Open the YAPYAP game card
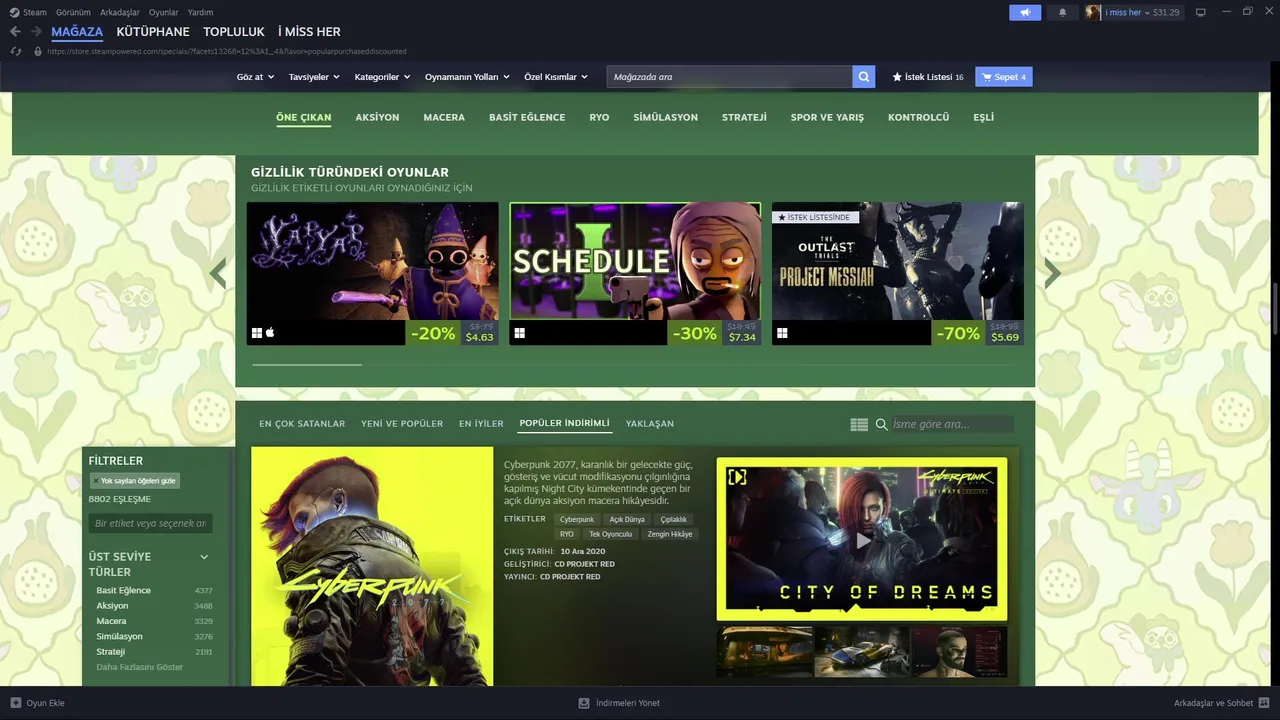Image resolution: width=1280 pixels, height=720 pixels. pyautogui.click(x=373, y=274)
